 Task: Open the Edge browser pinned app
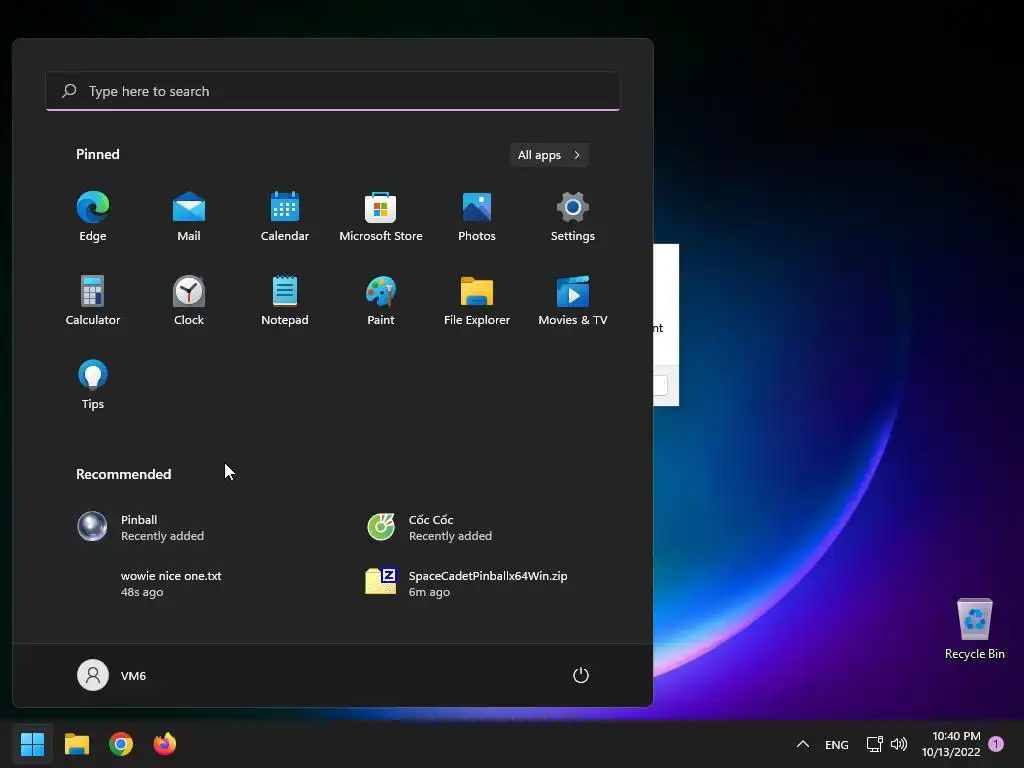pyautogui.click(x=93, y=217)
